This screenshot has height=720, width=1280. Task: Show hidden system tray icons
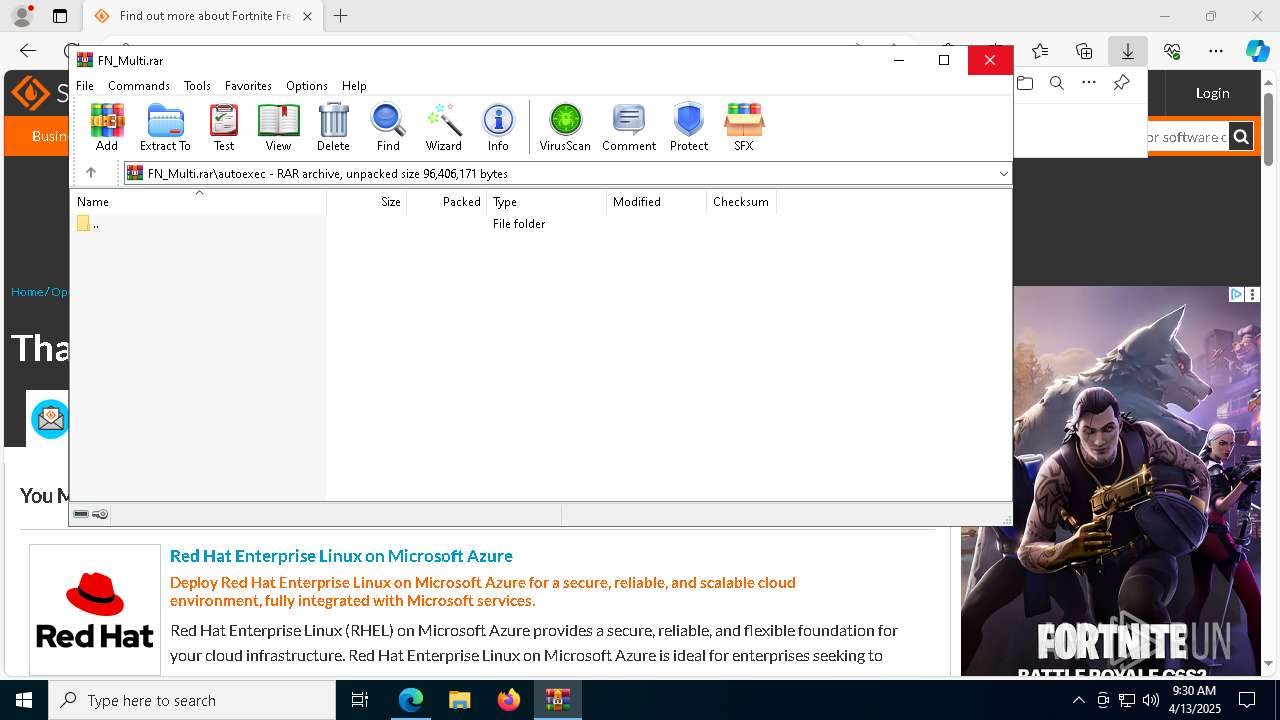pos(1078,700)
